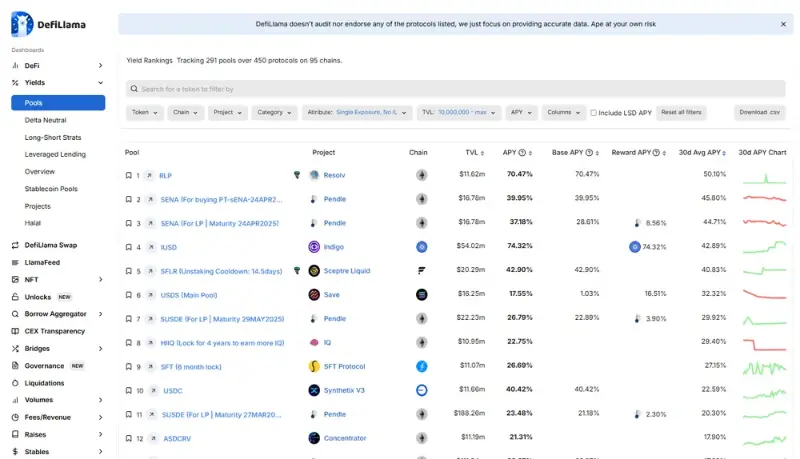The height and width of the screenshot is (459, 800).
Task: Click the chain icon in USDC row
Action: click(421, 390)
